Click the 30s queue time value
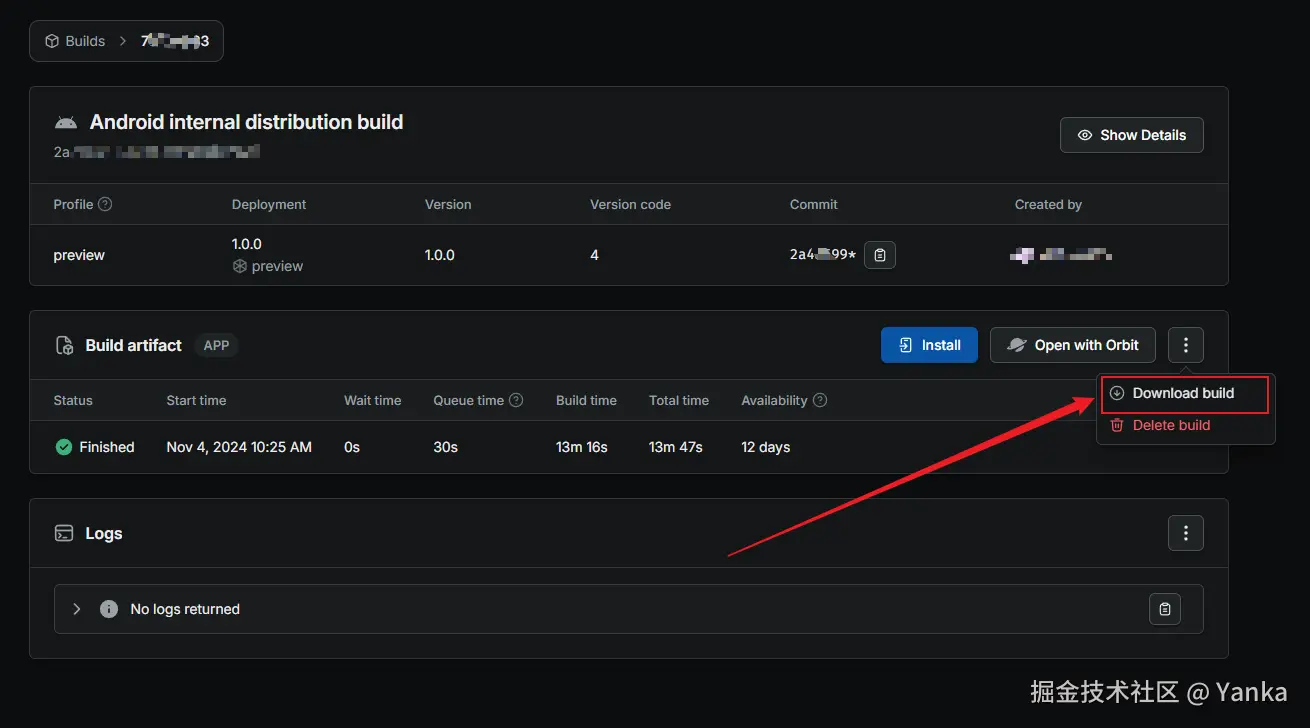This screenshot has width=1310, height=728. pos(446,447)
